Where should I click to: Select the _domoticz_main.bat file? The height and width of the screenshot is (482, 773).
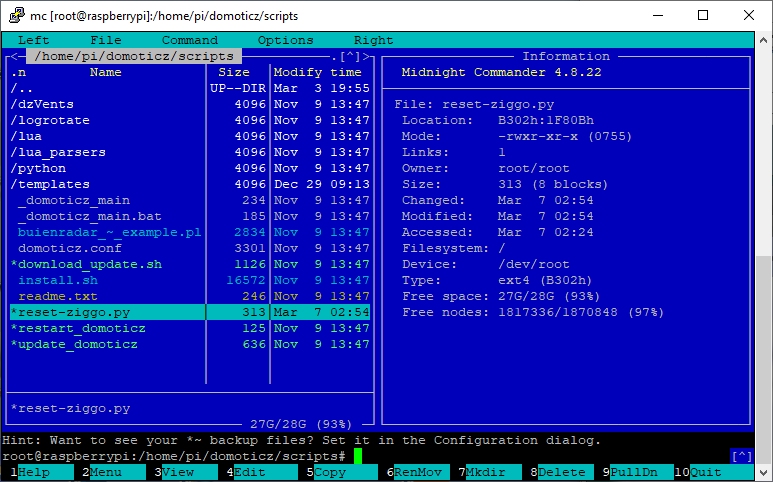[190, 216]
